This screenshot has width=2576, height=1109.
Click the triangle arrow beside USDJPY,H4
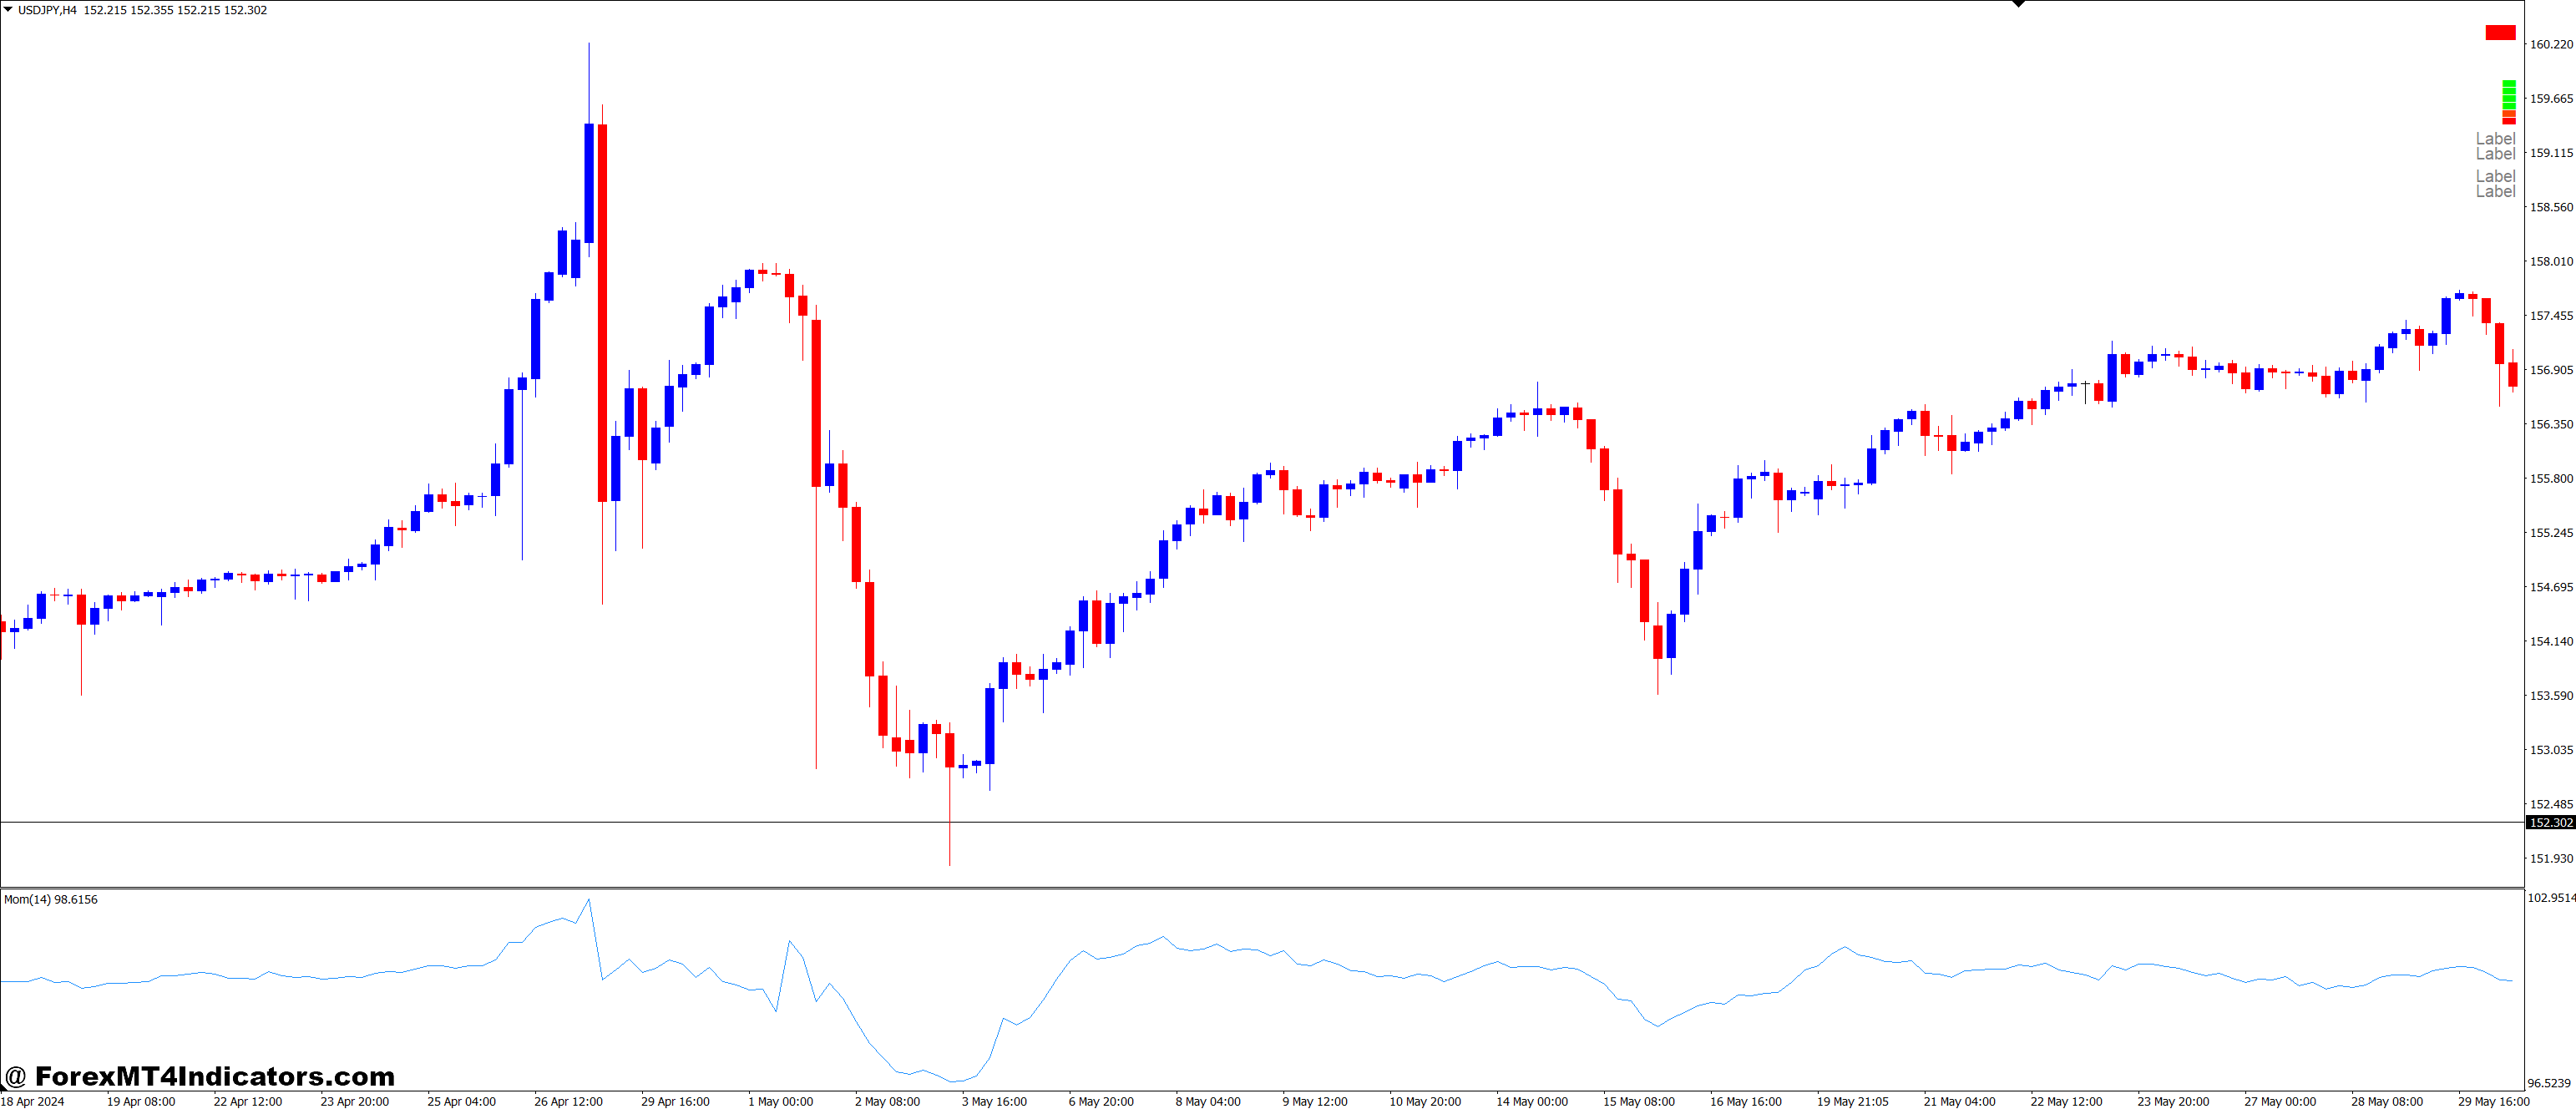click(x=8, y=9)
